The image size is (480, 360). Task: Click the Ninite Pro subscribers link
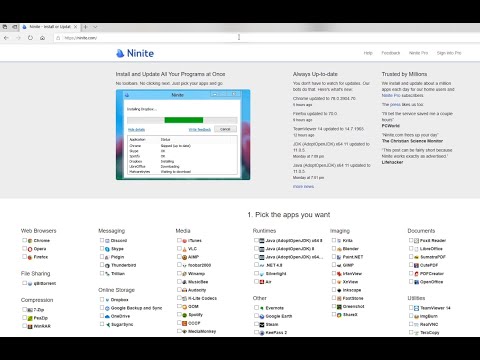(x=391, y=95)
